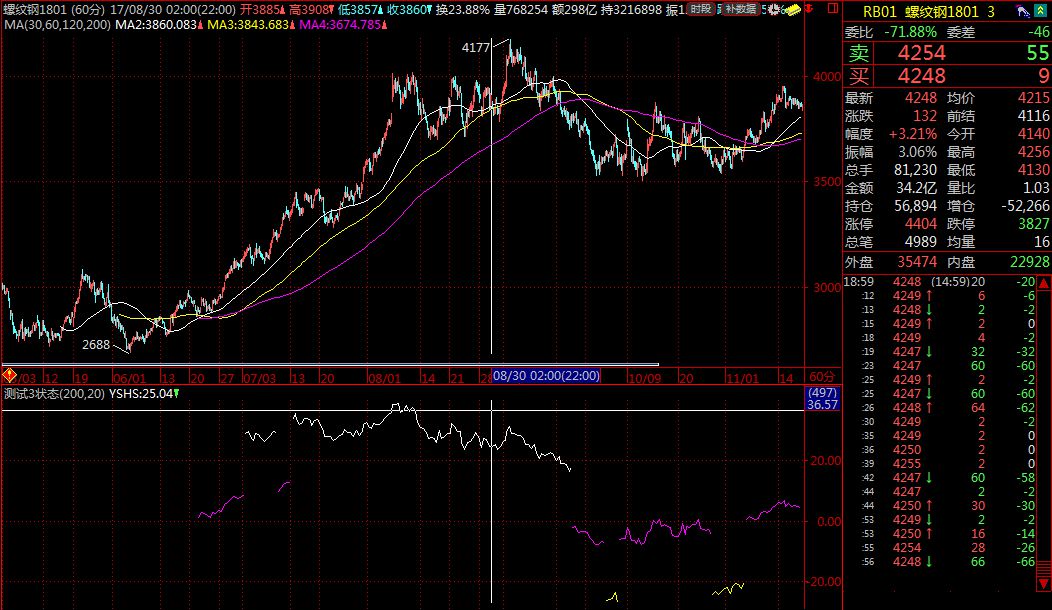Click the 08/30 02:00(22:00) crosshair date label
Screen dimensions: 1052x610
coord(546,376)
